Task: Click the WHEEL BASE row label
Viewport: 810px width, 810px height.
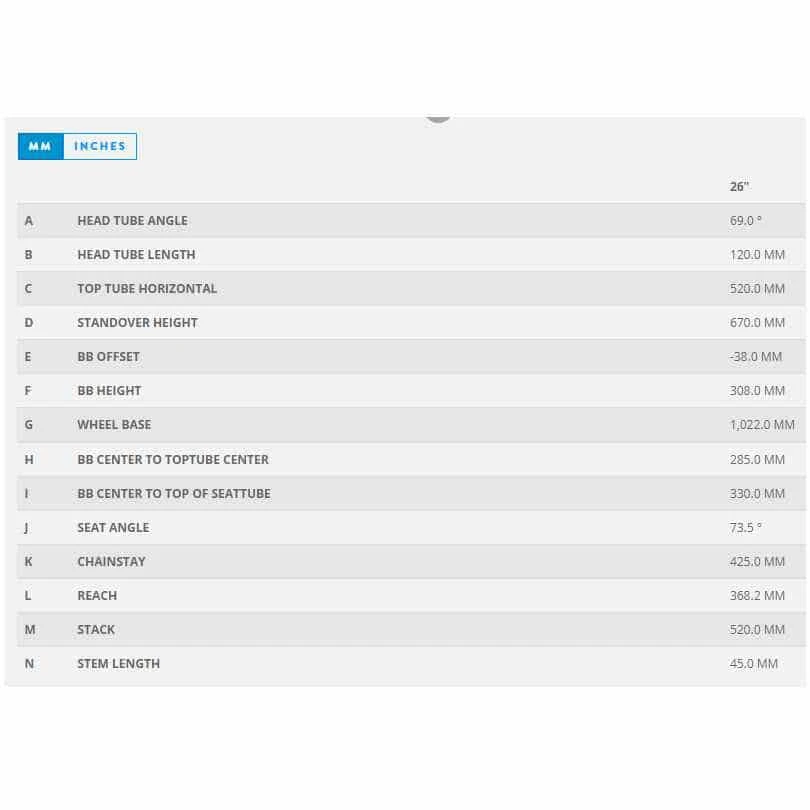Action: [114, 424]
